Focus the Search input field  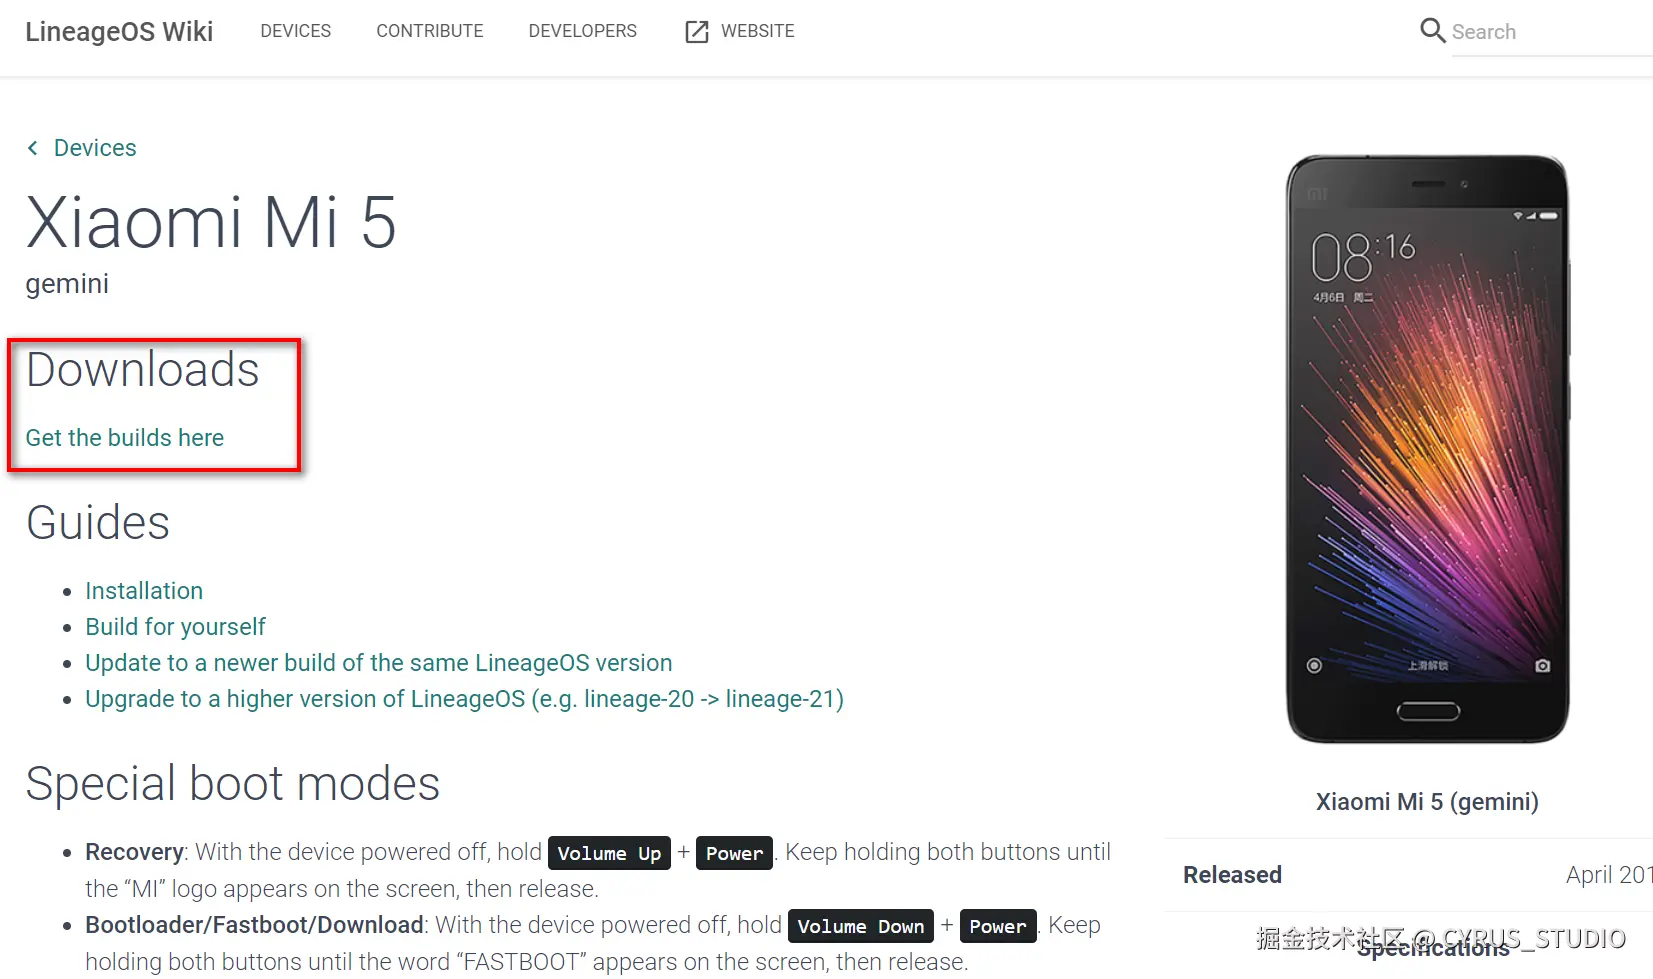pos(1551,32)
